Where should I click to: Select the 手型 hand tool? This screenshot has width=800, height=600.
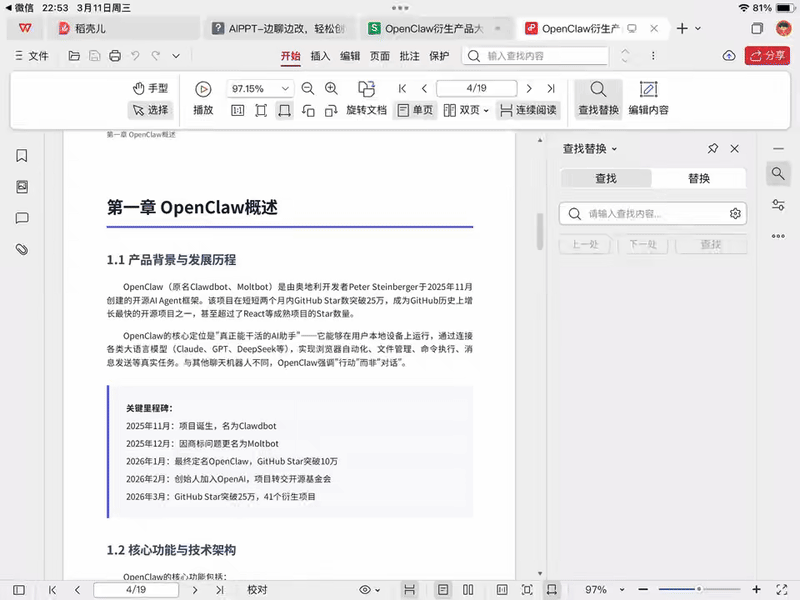tap(151, 88)
